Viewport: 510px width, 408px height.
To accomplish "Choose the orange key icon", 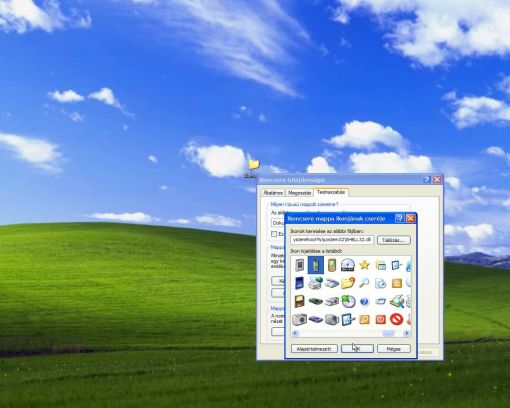I will click(x=364, y=320).
